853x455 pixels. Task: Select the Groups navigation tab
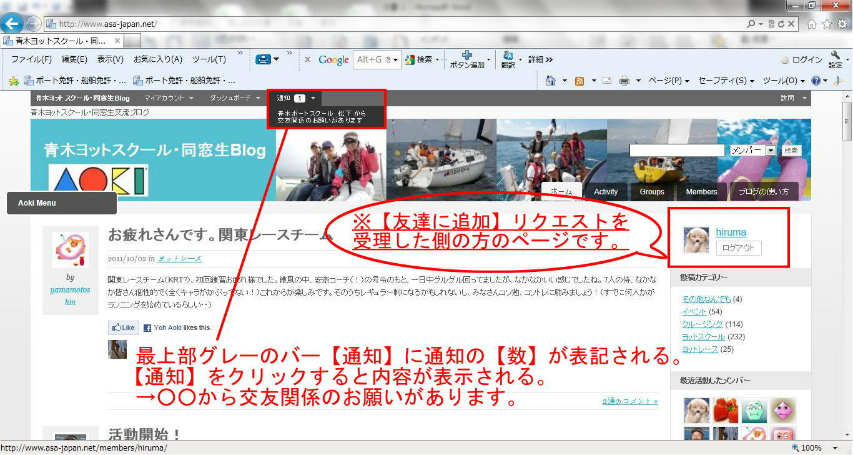tap(652, 192)
